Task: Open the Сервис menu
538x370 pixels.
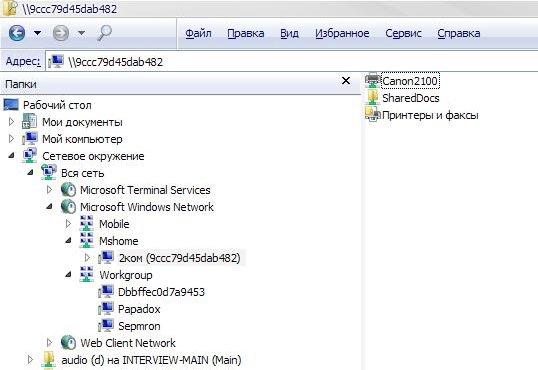Action: [403, 33]
